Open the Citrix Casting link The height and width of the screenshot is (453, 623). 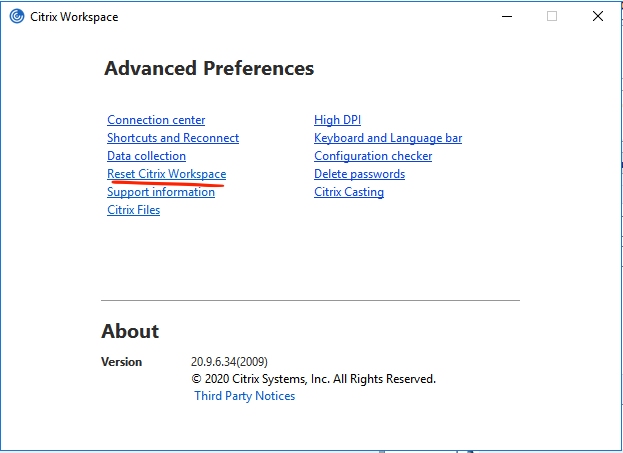(348, 192)
